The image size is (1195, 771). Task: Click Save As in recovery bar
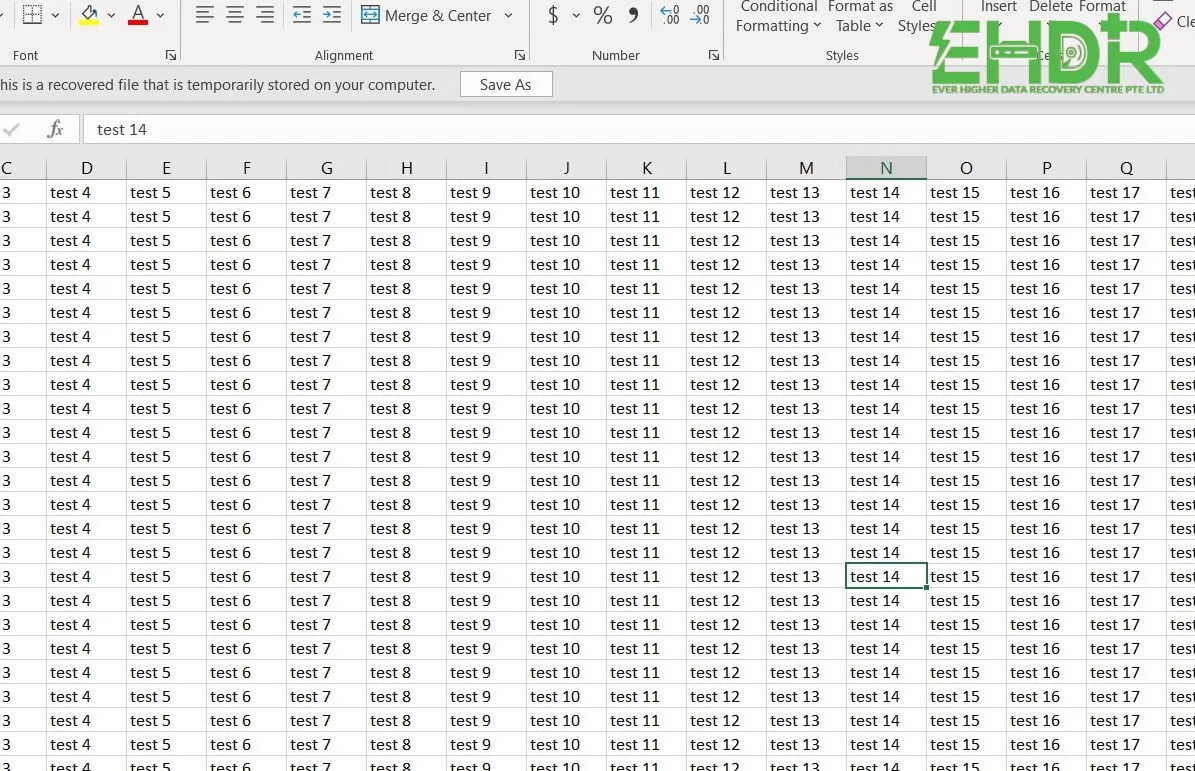506,85
